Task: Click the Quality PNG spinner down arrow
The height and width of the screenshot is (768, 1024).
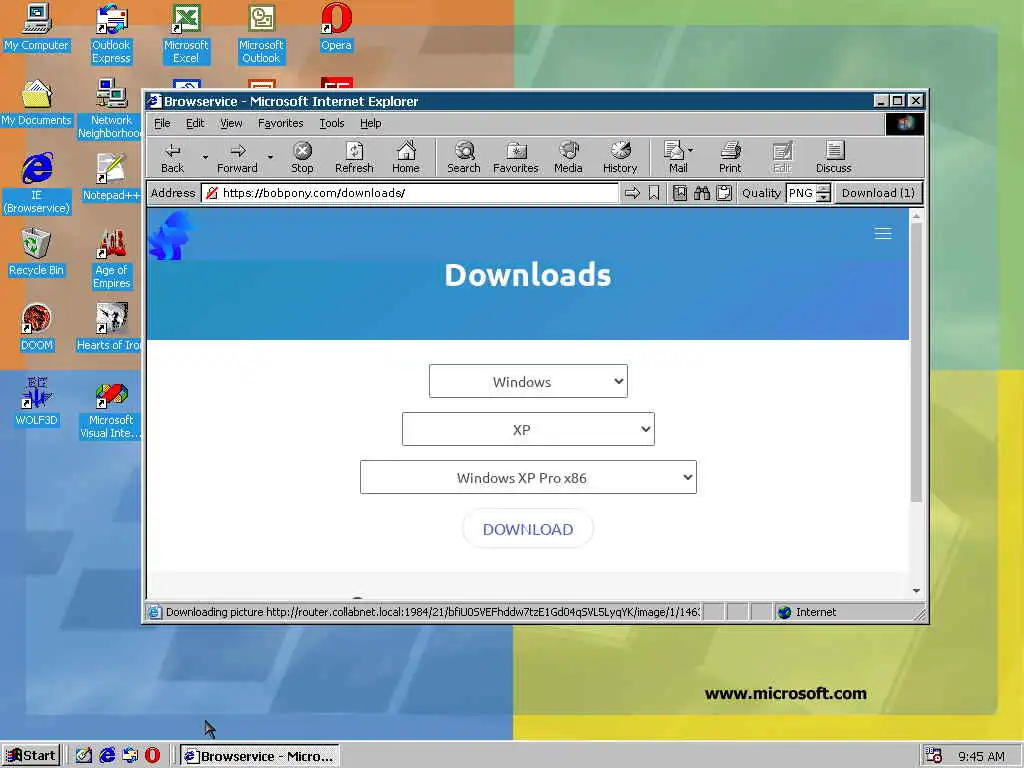Action: tap(824, 197)
